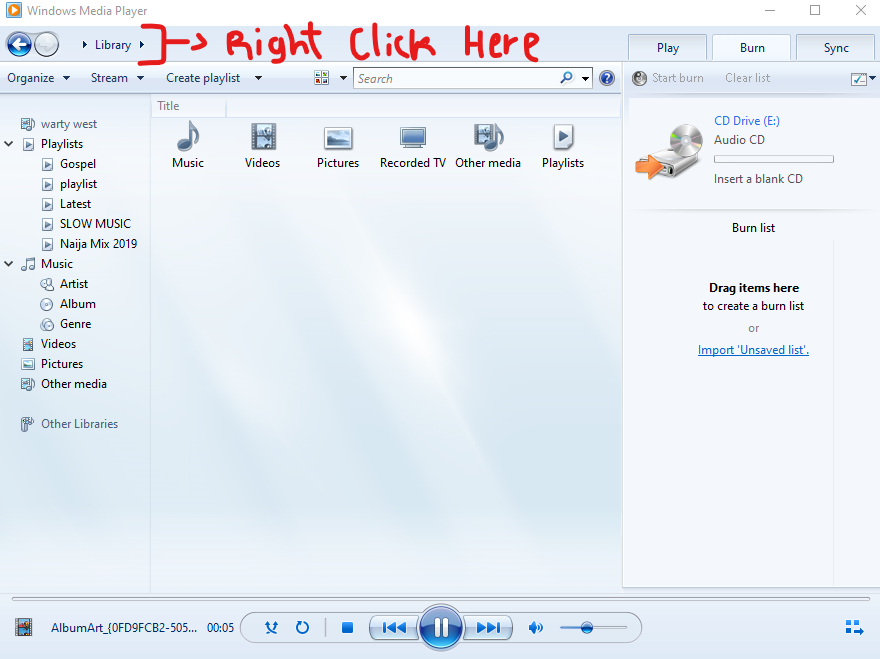Viewport: 880px width, 659px height.
Task: Select Artist under Music
Action: 74,284
